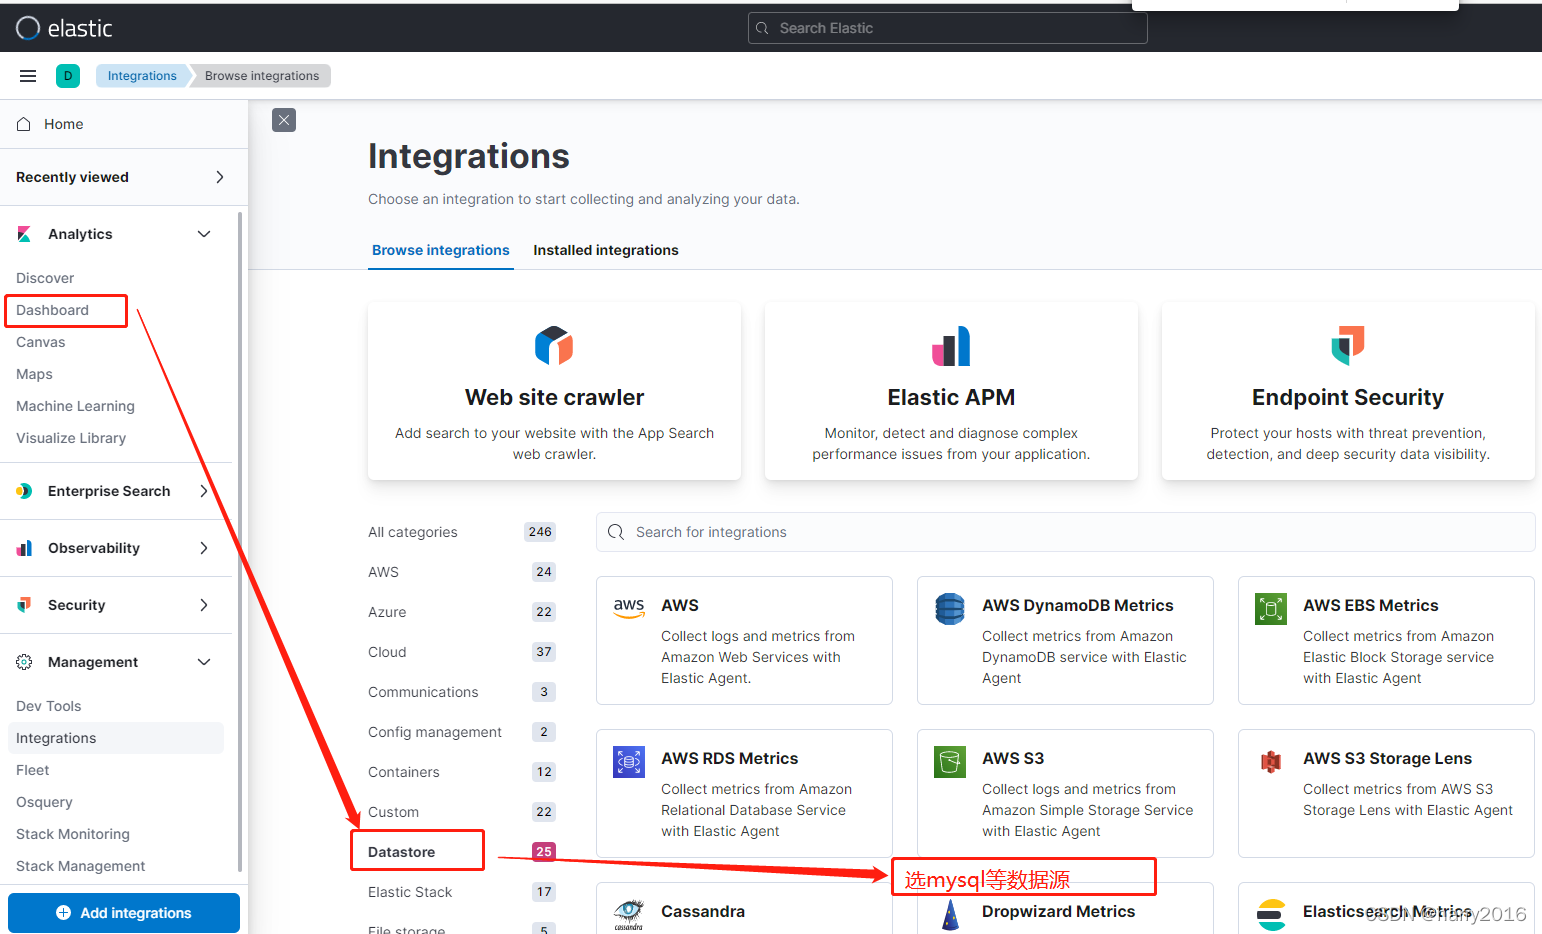Click the Endpoint Security icon
This screenshot has width=1542, height=934.
(x=1348, y=346)
